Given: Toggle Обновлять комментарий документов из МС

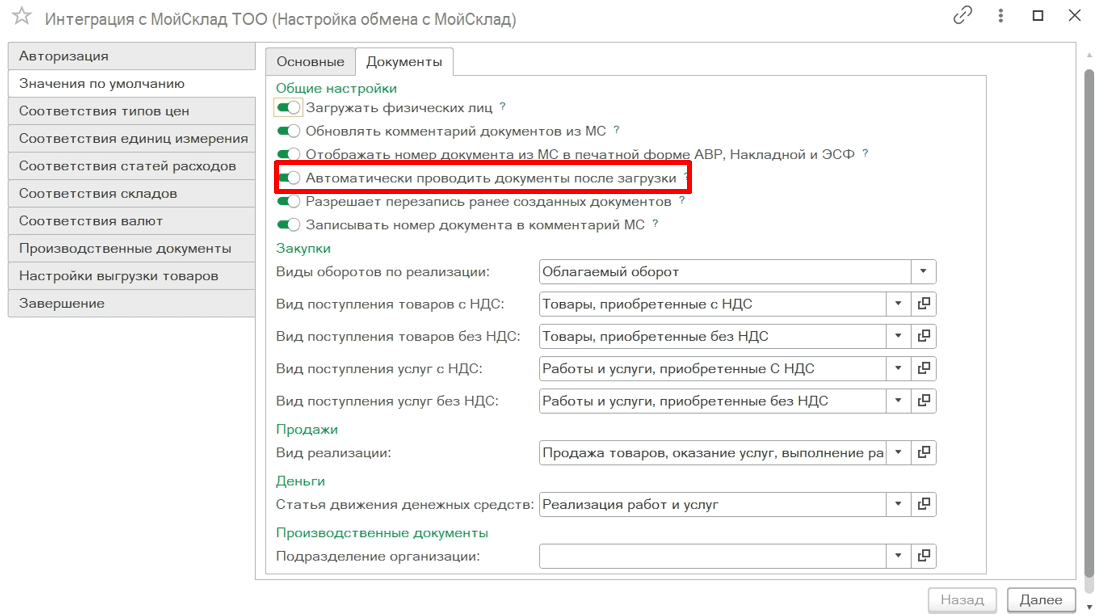Looking at the screenshot, I should coord(288,131).
